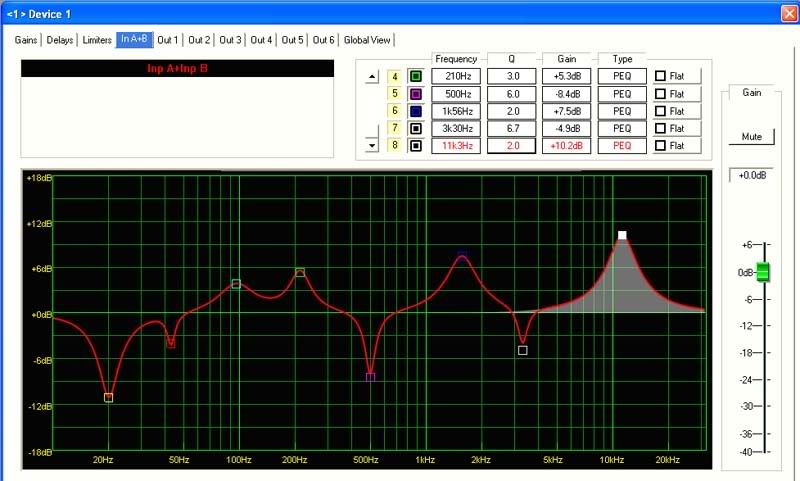
Task: Select the blue band 6 color icon
Action: coord(415,111)
